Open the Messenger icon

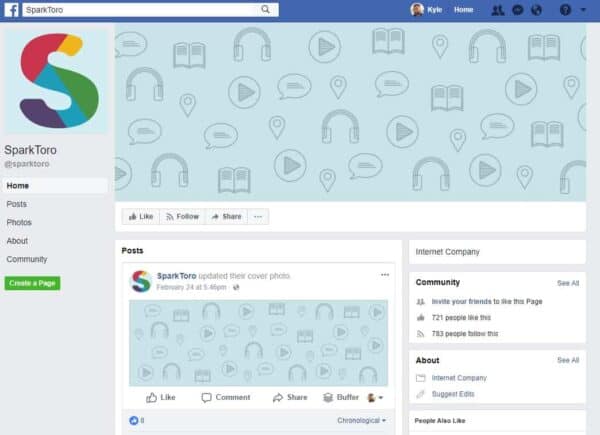click(518, 10)
